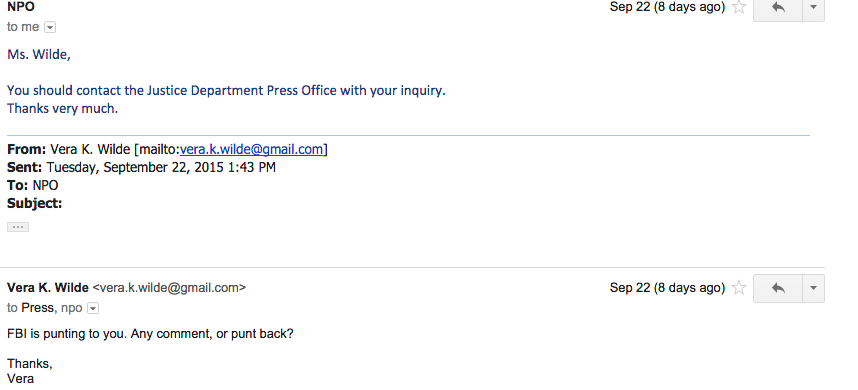Click the second Sep 22 timestamp
The image size is (858, 390).
click(667, 288)
